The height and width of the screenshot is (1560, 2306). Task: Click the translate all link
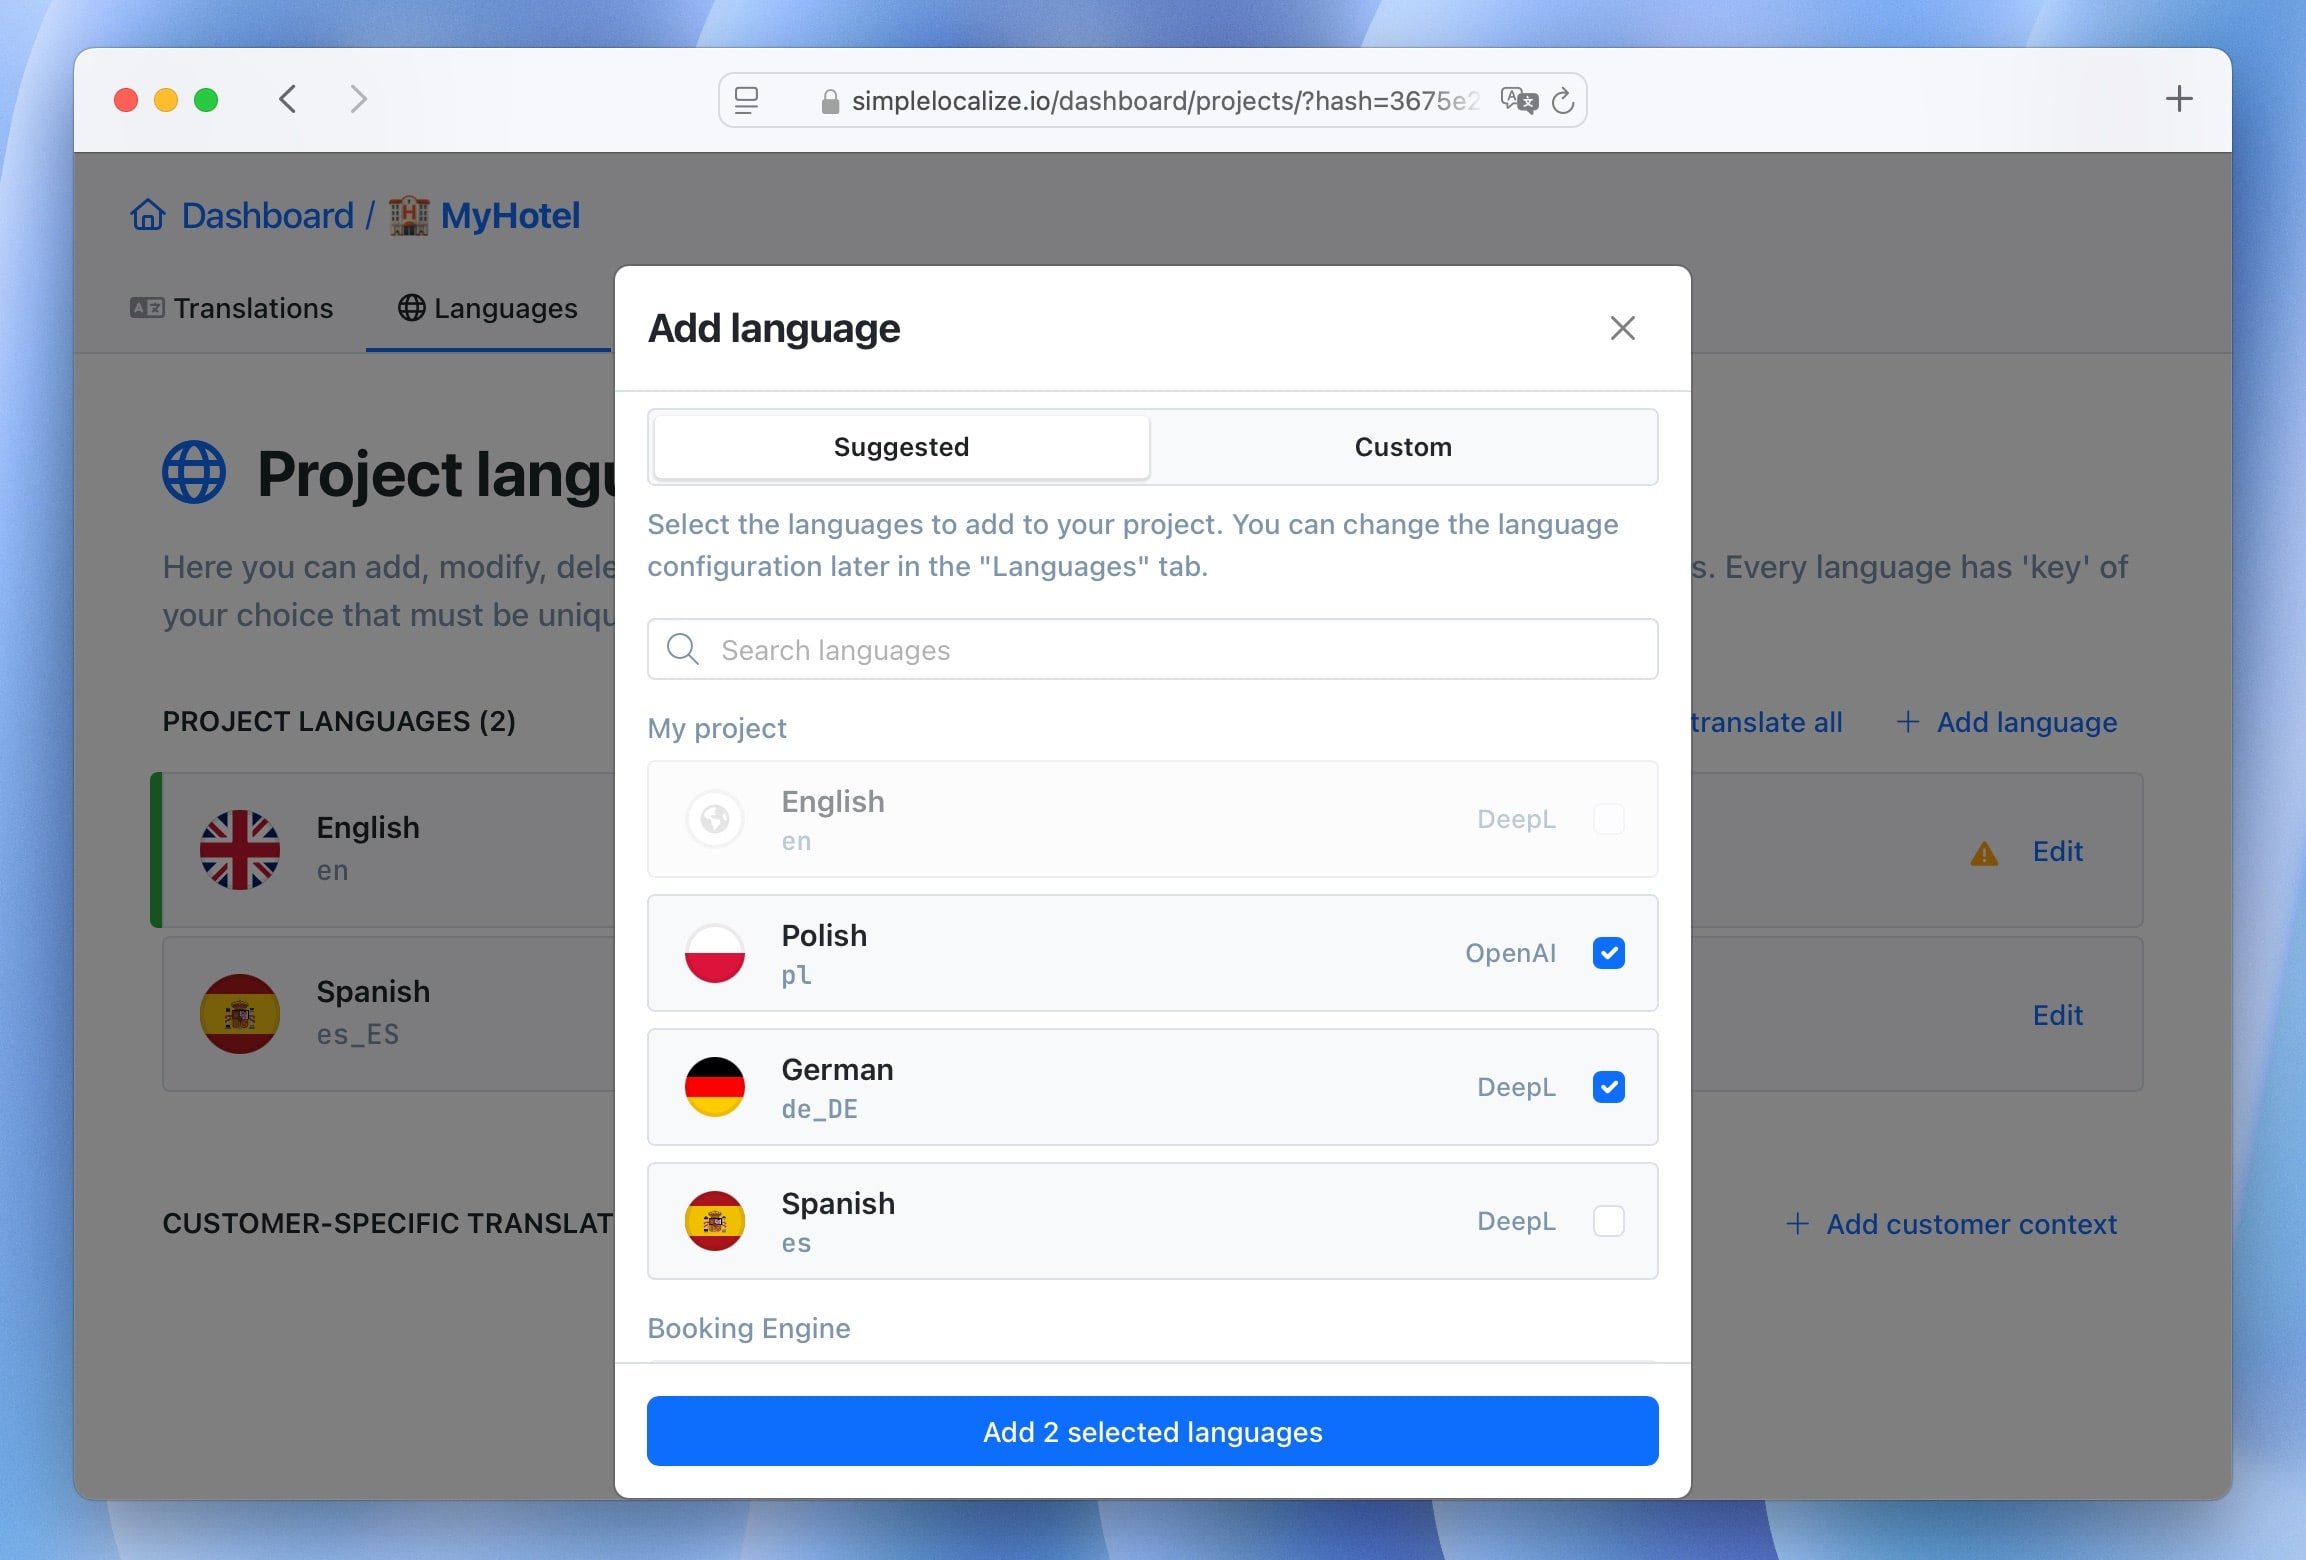(x=1766, y=722)
